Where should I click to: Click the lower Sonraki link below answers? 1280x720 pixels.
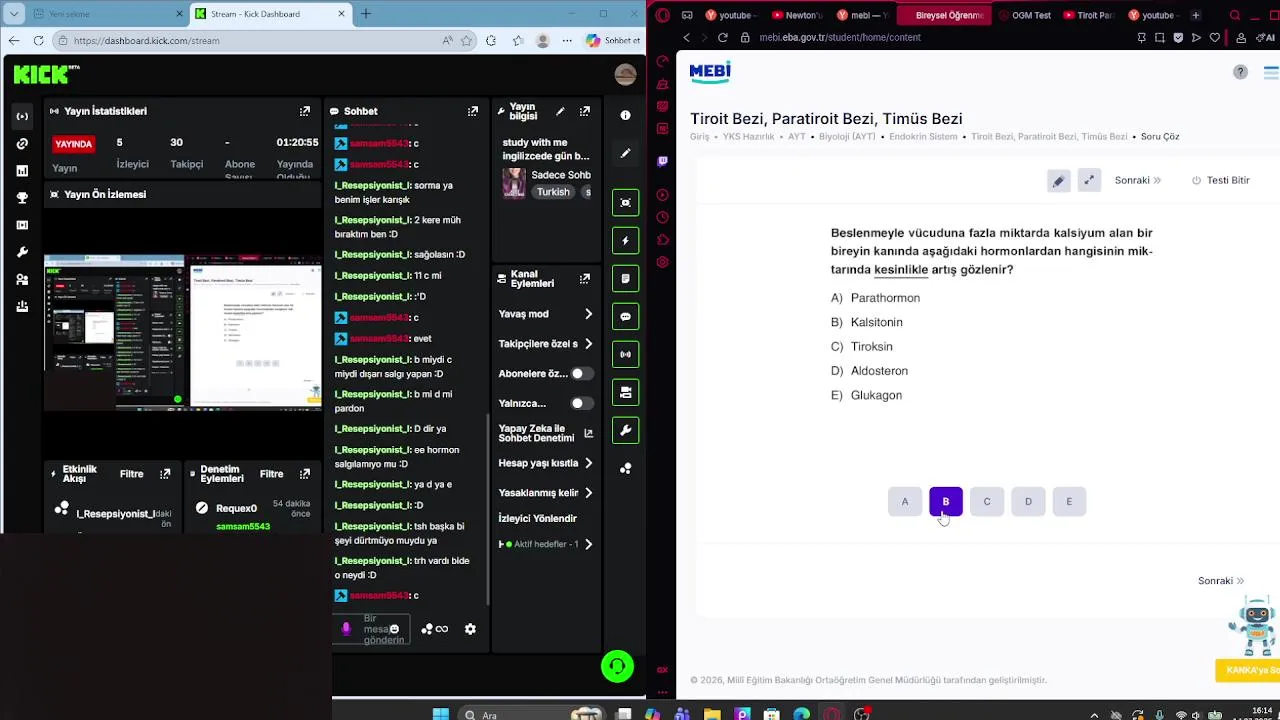coord(1221,581)
